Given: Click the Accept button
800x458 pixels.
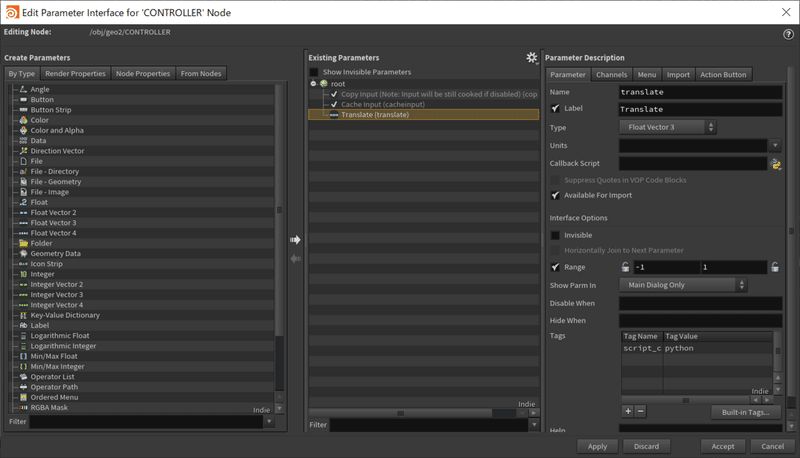Looking at the screenshot, I should click(x=723, y=446).
